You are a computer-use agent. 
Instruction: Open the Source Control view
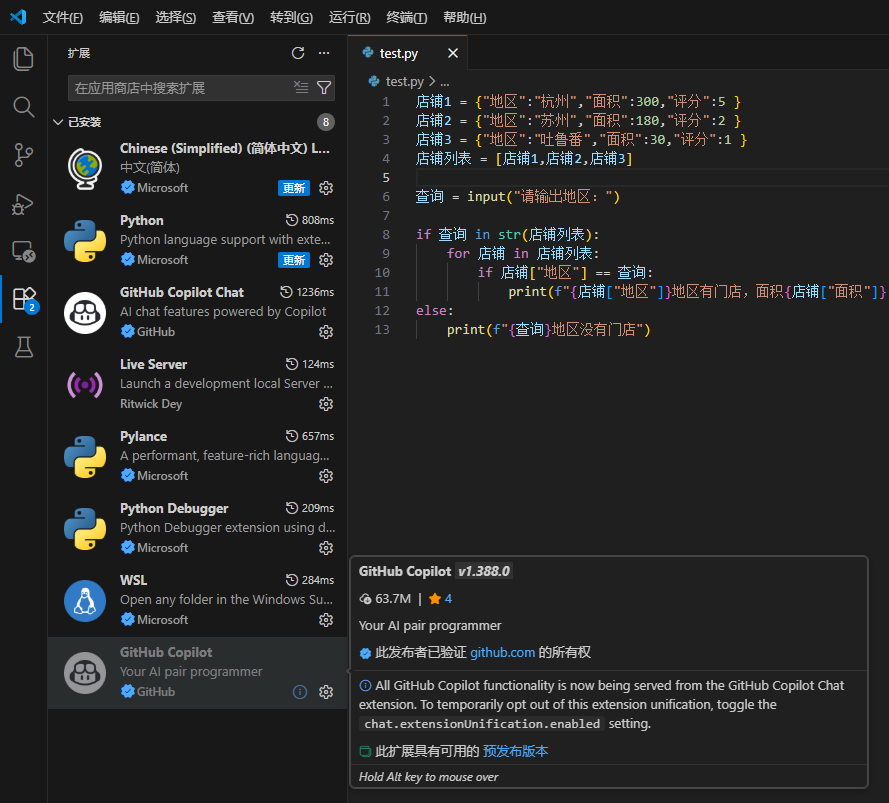23,155
